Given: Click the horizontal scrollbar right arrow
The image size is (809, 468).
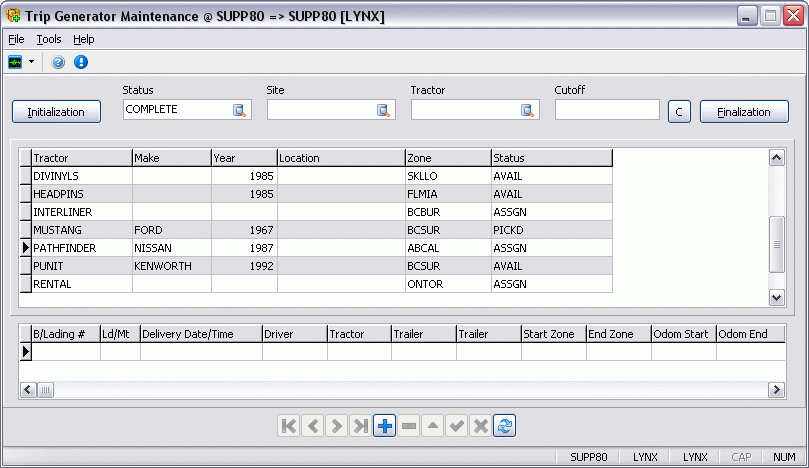Looking at the screenshot, I should point(776,390).
